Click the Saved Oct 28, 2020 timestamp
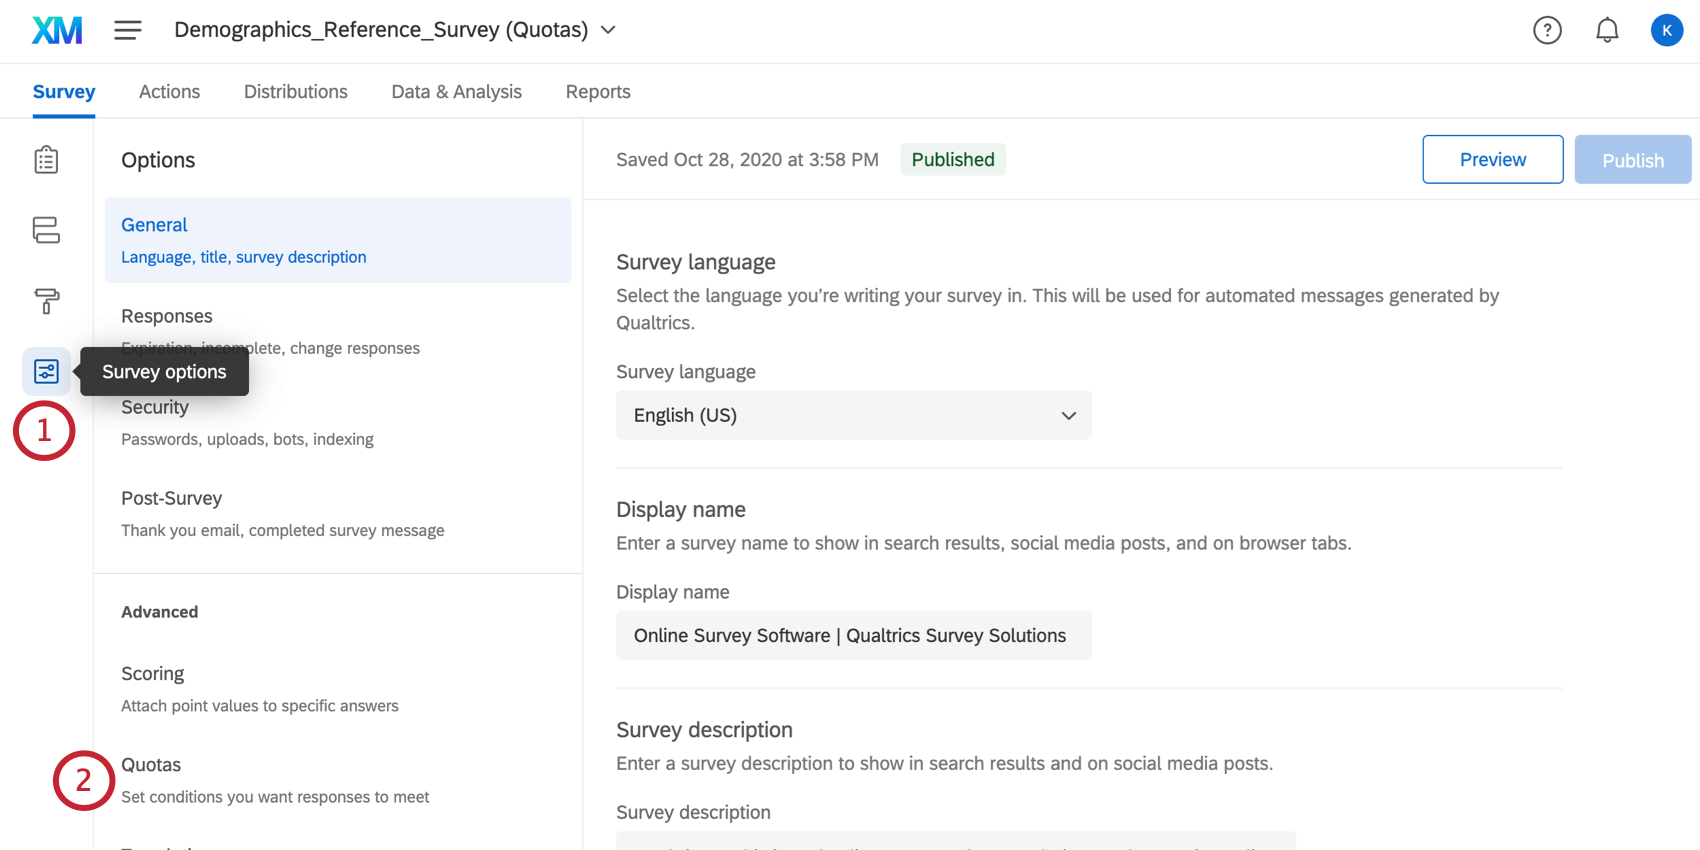The height and width of the screenshot is (850, 1700). 747,159
